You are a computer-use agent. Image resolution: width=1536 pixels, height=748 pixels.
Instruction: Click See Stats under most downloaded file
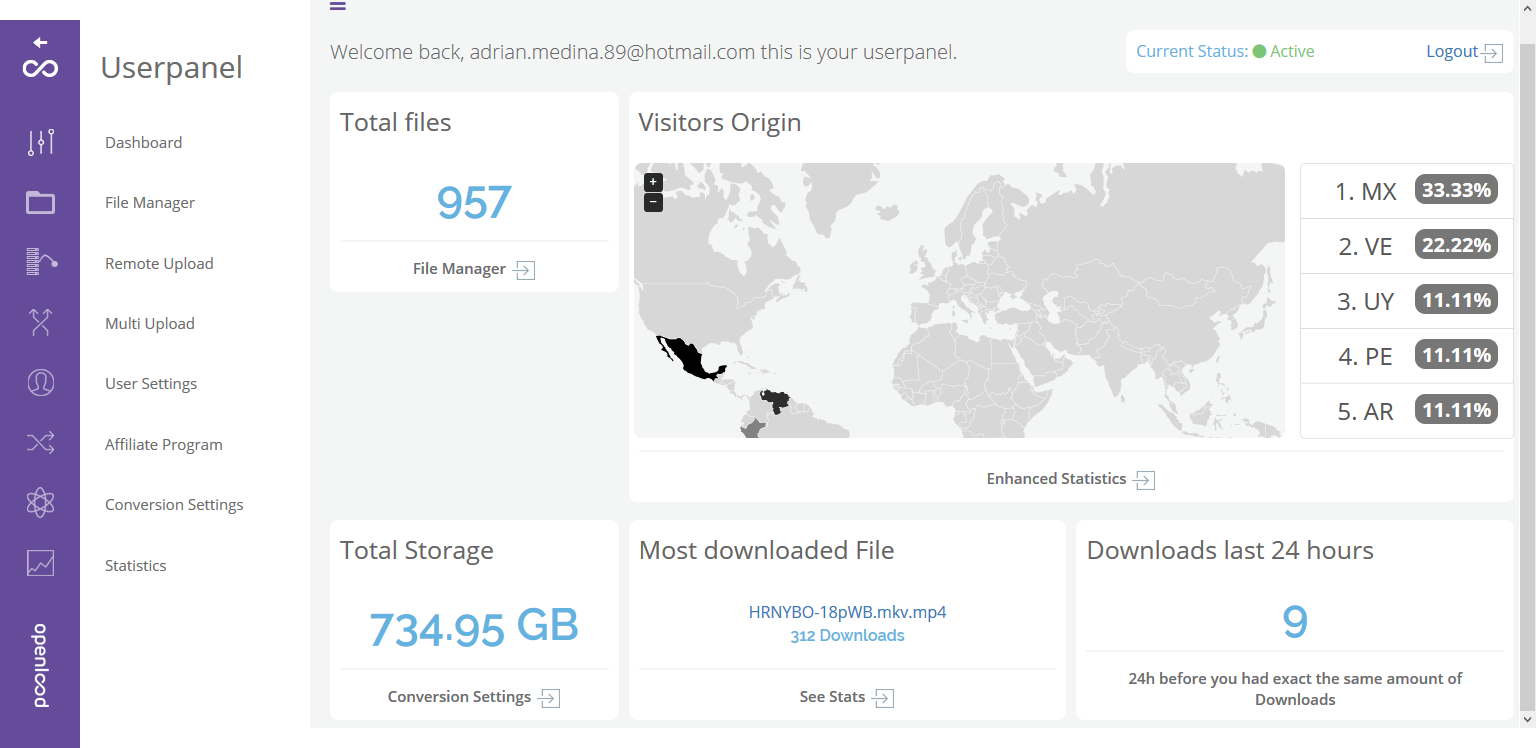[x=845, y=697]
